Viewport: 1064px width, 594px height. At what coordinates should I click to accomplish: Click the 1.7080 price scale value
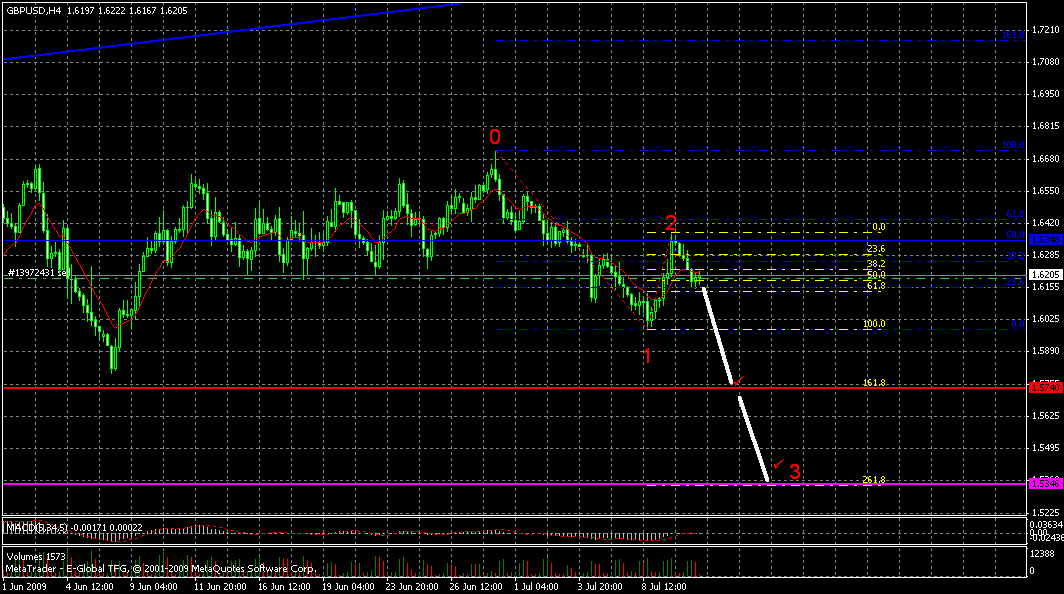click(x=1046, y=62)
